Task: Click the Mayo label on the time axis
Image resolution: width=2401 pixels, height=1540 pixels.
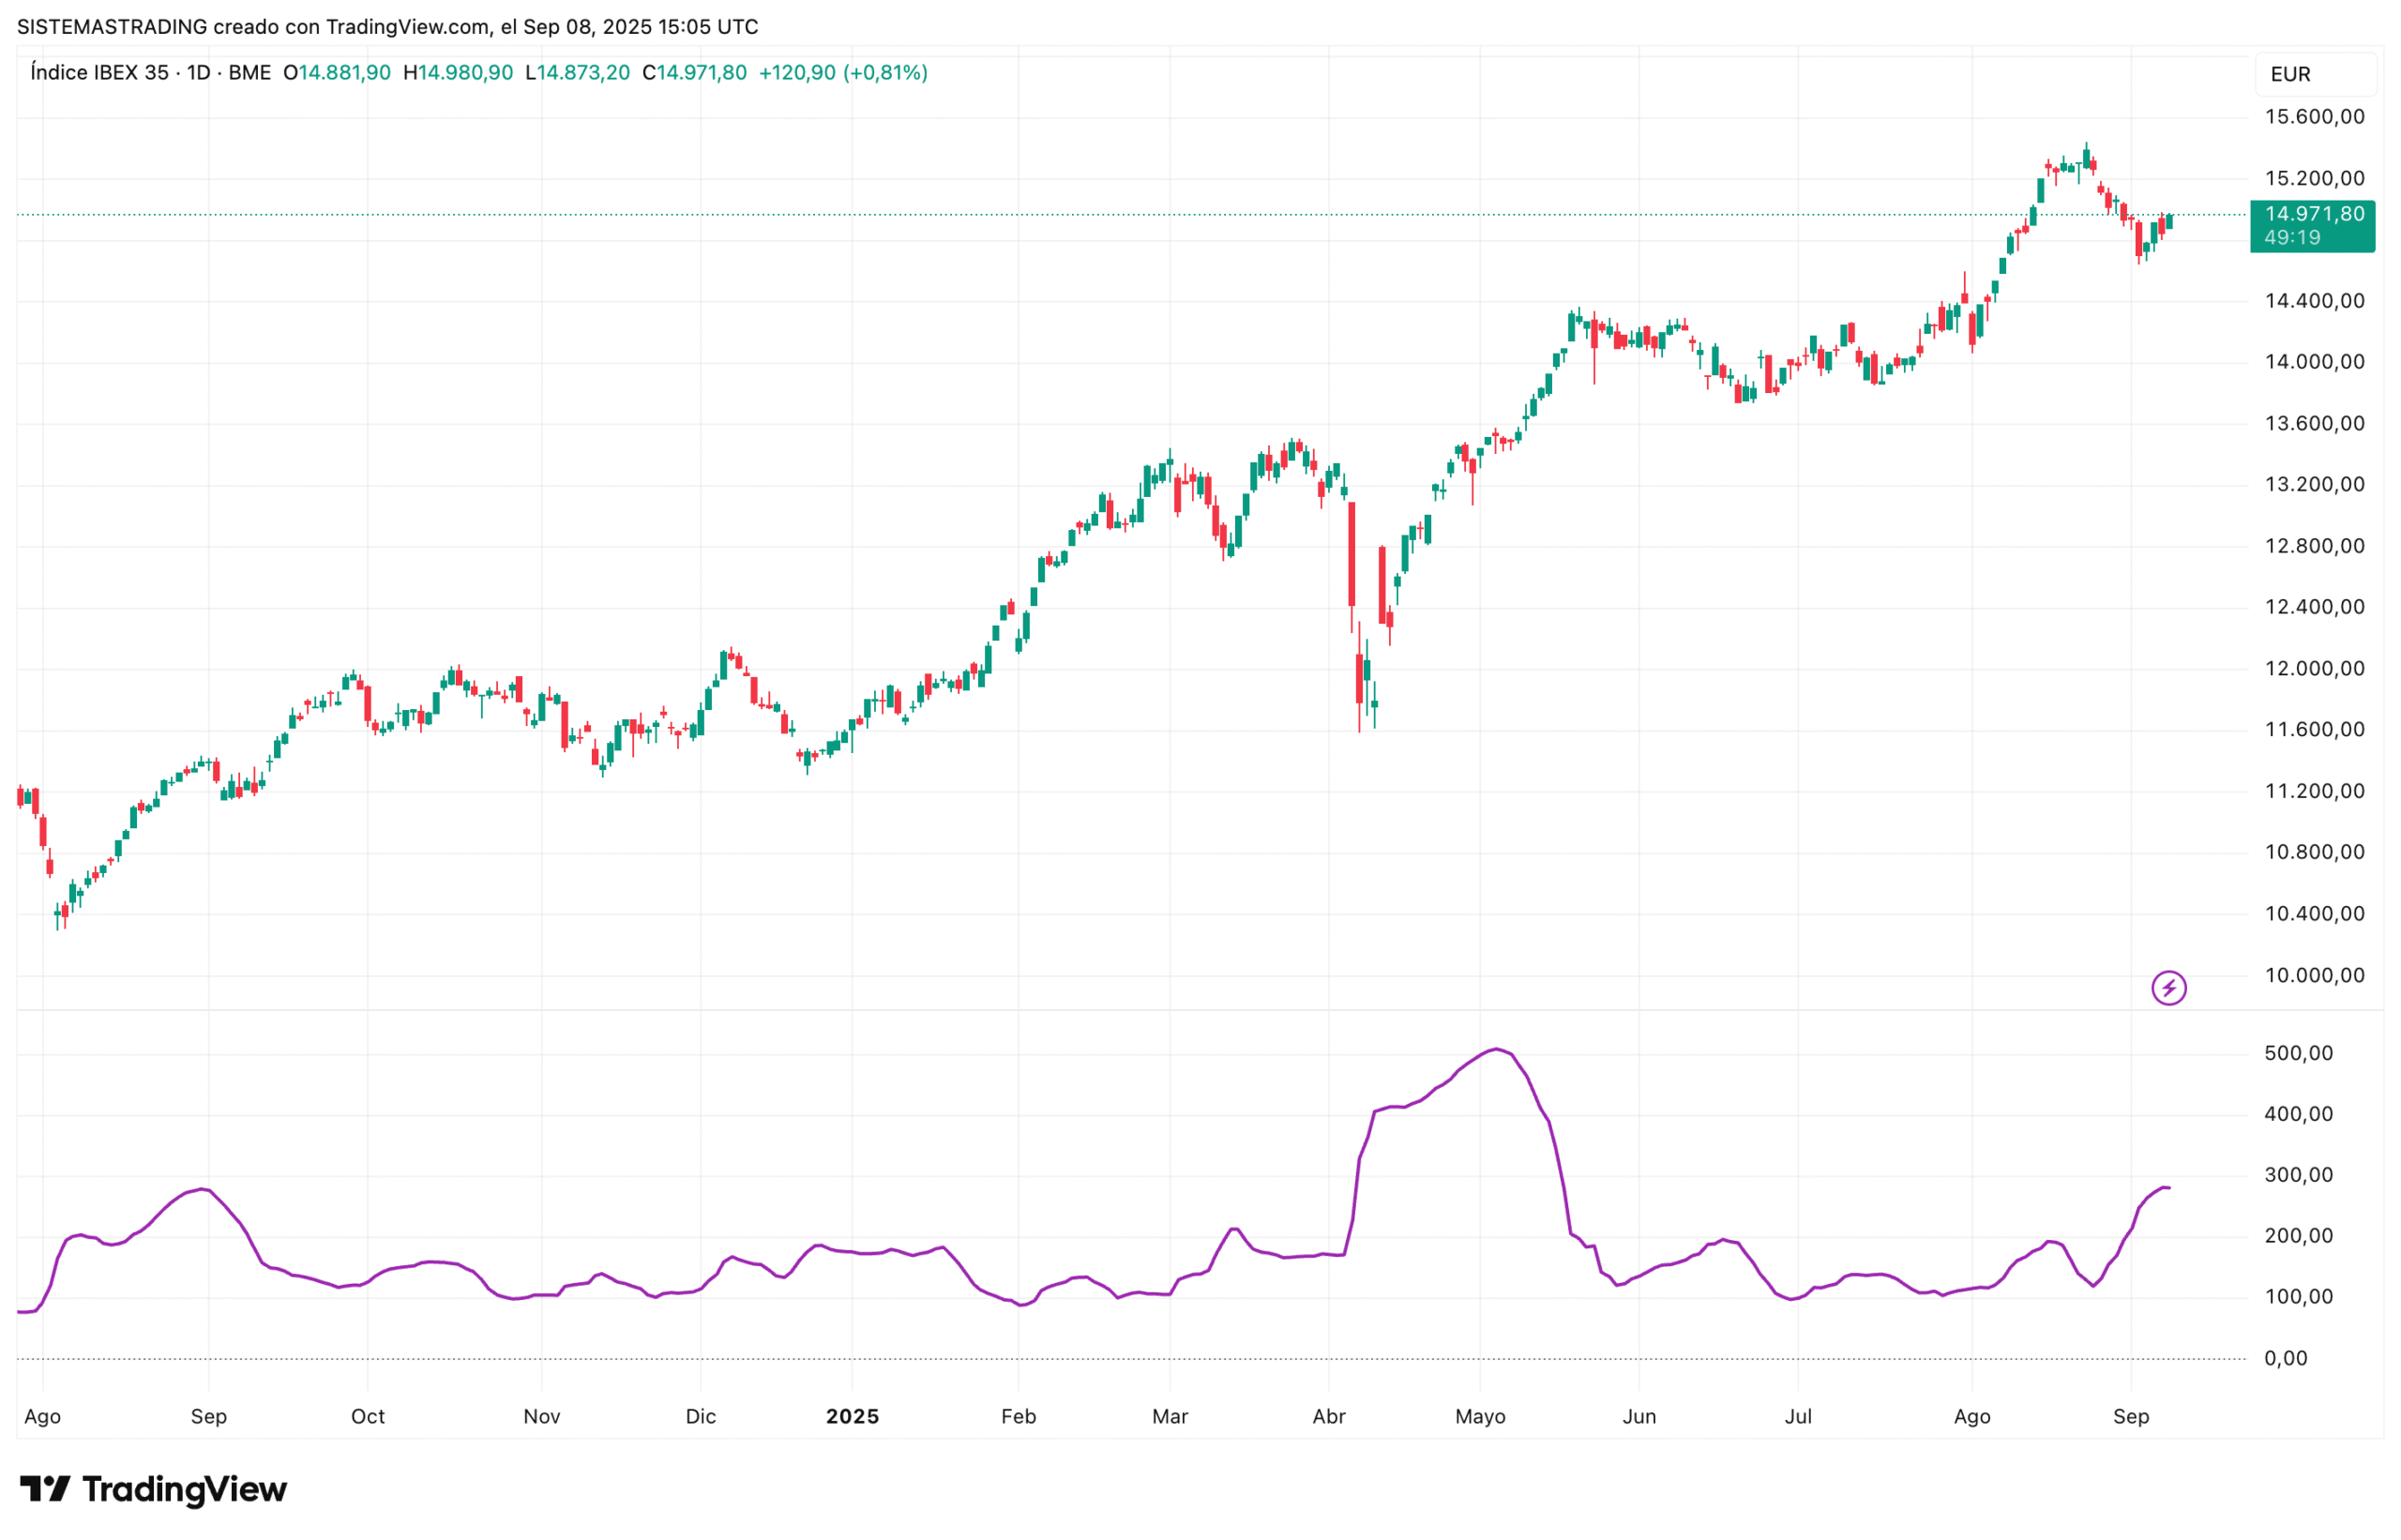Action: pos(1479,1416)
